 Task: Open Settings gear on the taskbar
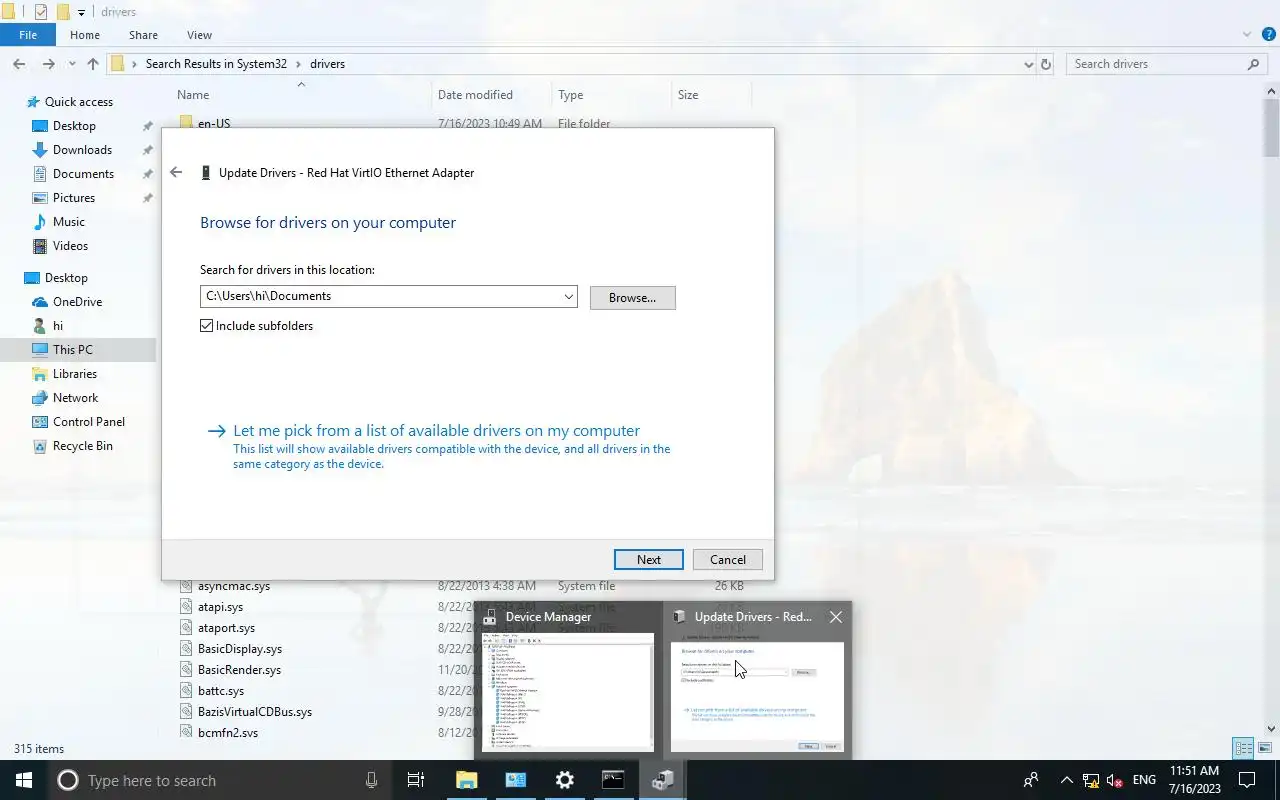(565, 780)
